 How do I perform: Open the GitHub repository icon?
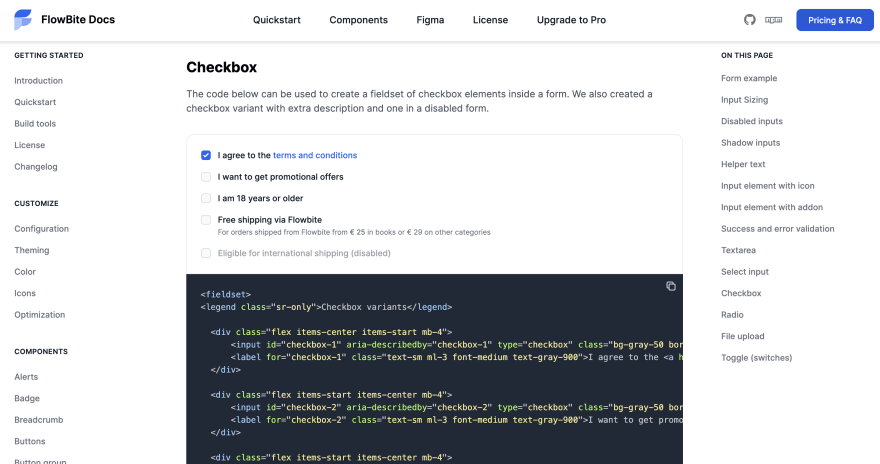click(750, 20)
